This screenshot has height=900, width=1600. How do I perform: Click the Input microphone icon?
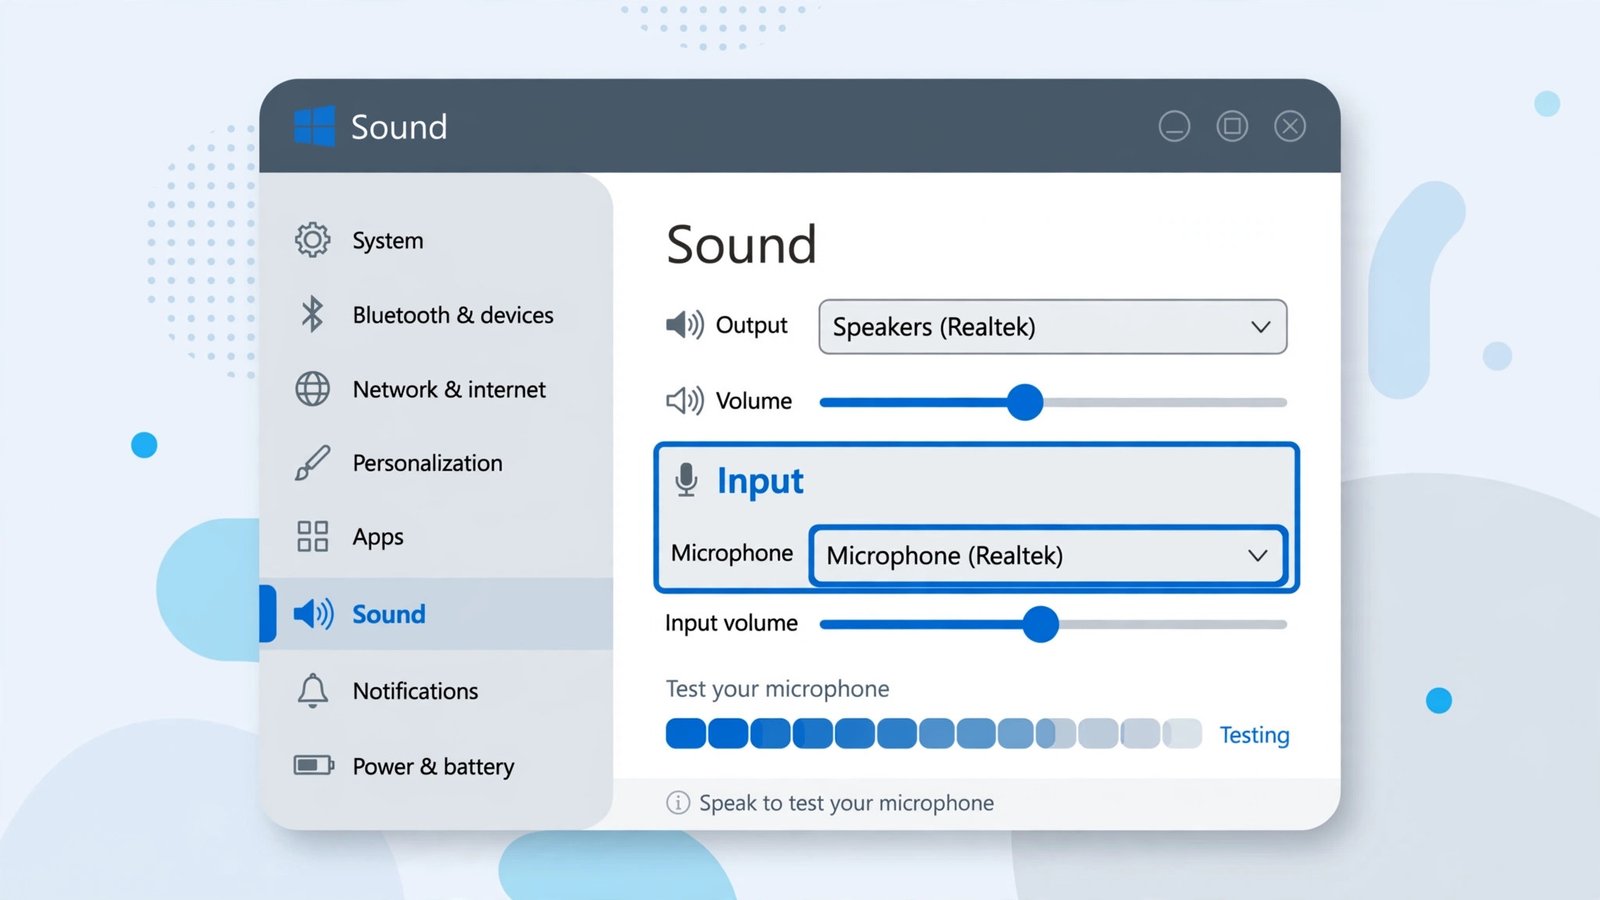pyautogui.click(x=686, y=480)
